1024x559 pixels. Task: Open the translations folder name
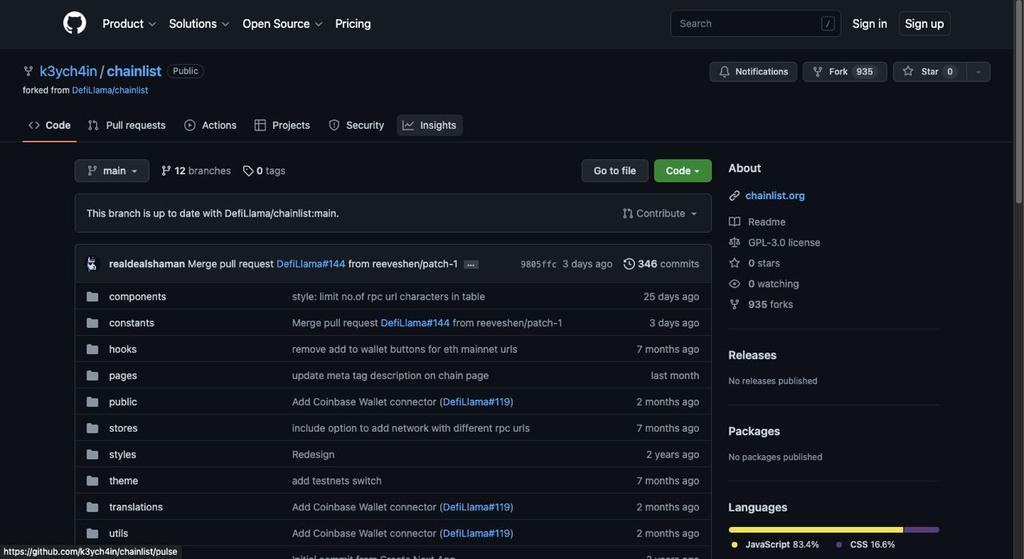(x=136, y=507)
